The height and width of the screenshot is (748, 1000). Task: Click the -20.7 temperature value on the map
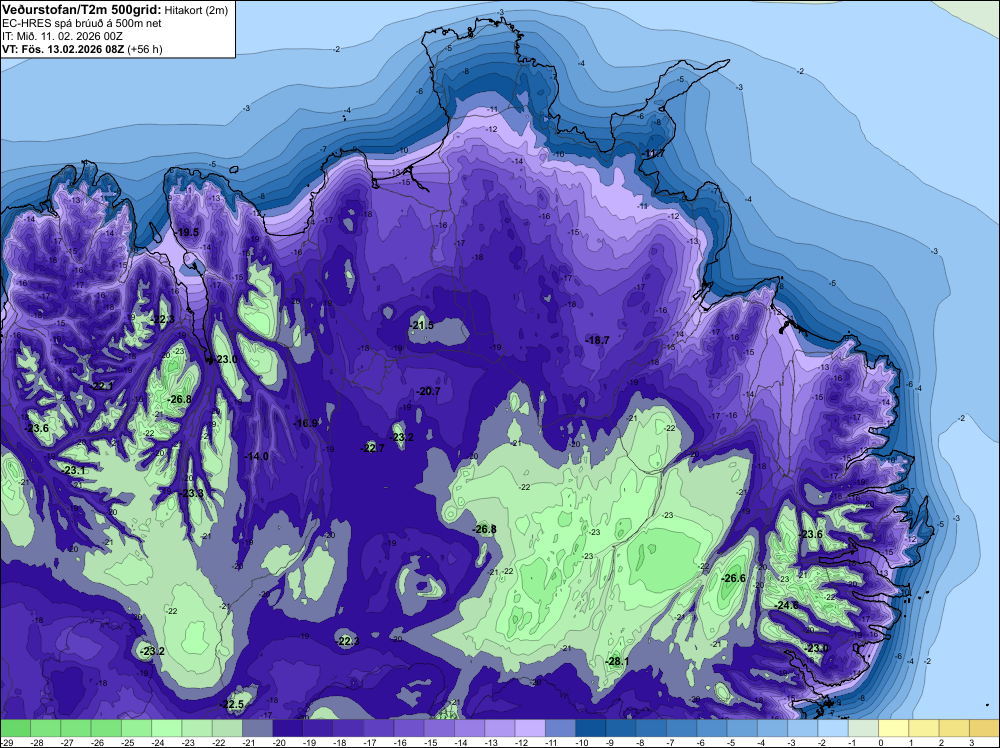tap(429, 391)
